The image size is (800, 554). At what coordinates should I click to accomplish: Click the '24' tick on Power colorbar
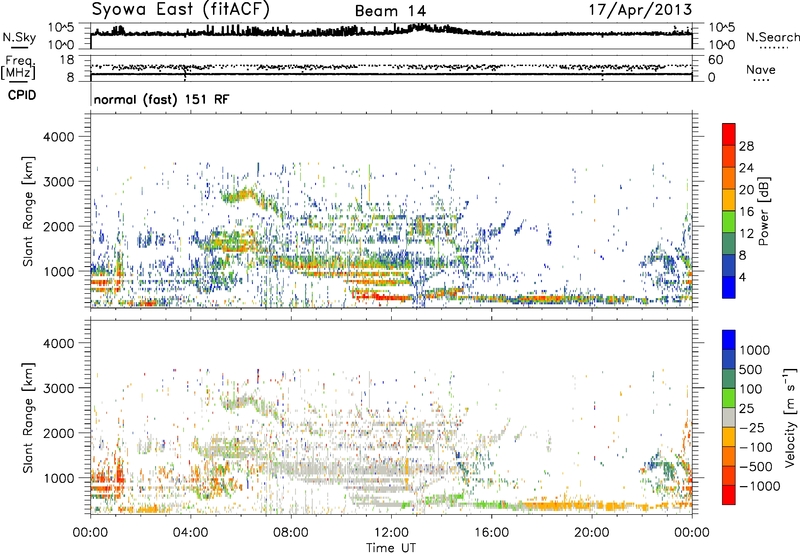(746, 168)
